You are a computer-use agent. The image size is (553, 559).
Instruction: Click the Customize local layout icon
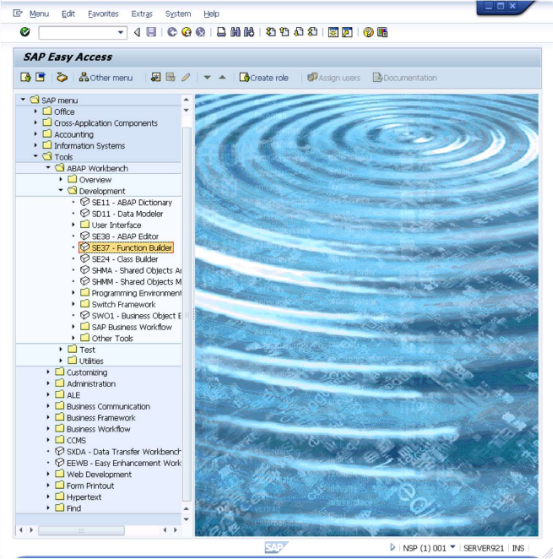coord(382,32)
